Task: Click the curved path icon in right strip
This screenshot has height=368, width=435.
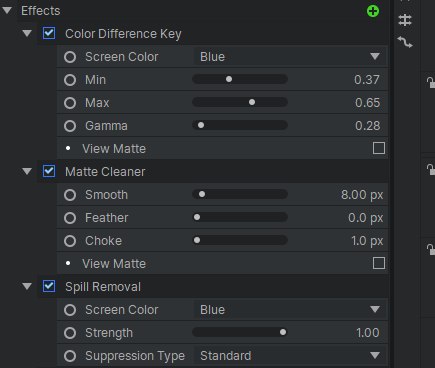Action: (405, 42)
